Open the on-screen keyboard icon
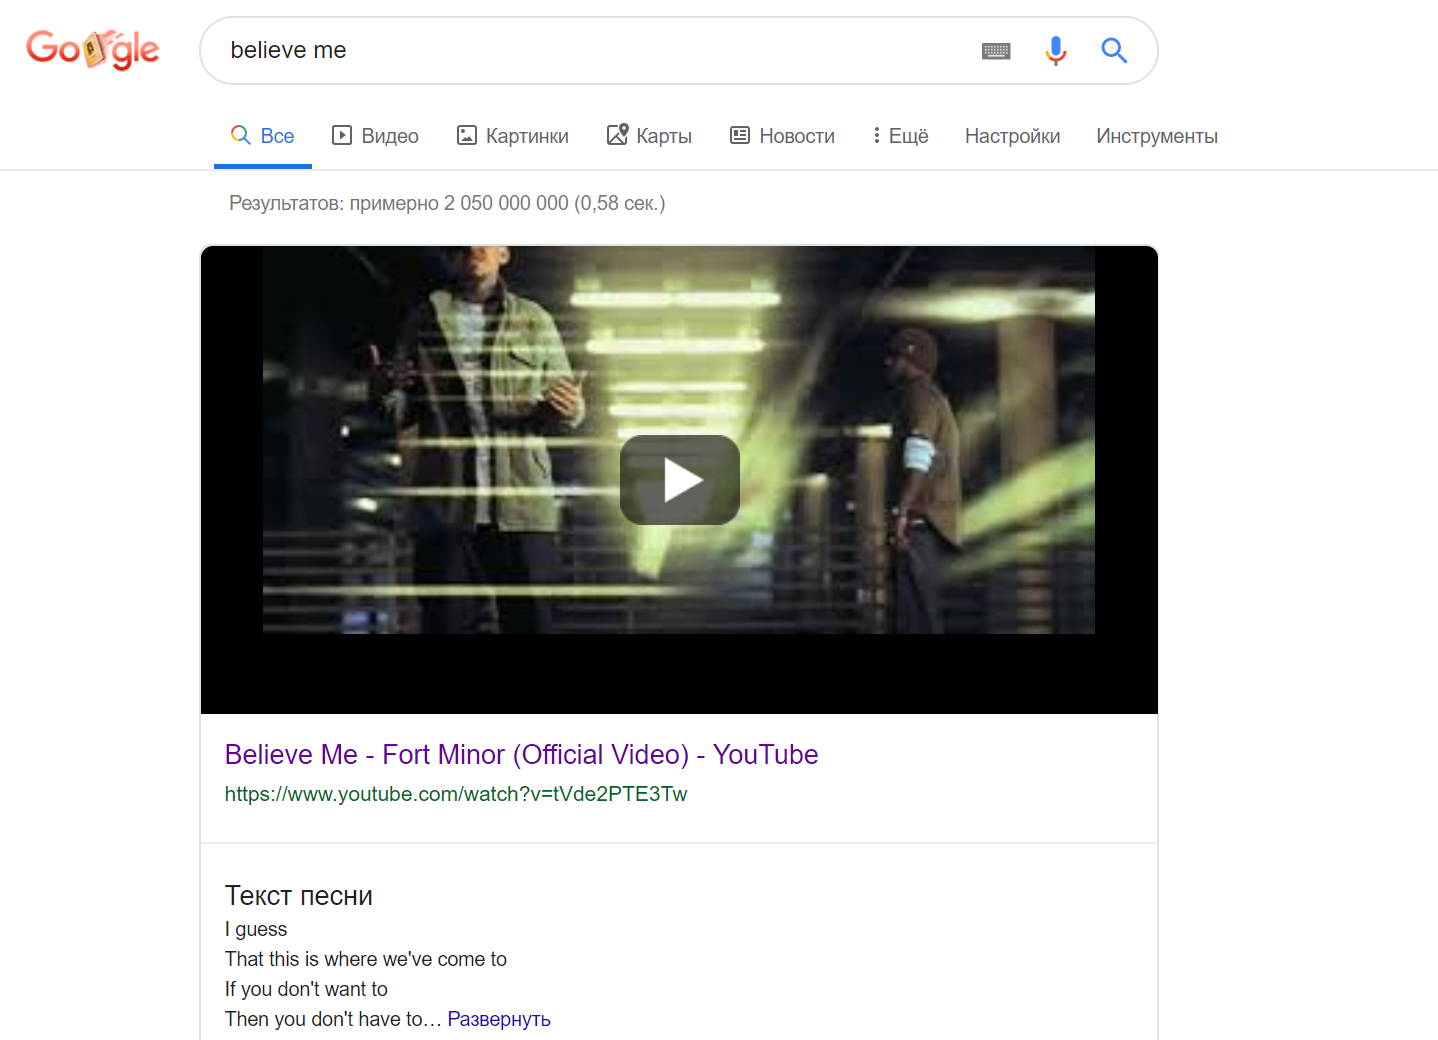 (996, 51)
